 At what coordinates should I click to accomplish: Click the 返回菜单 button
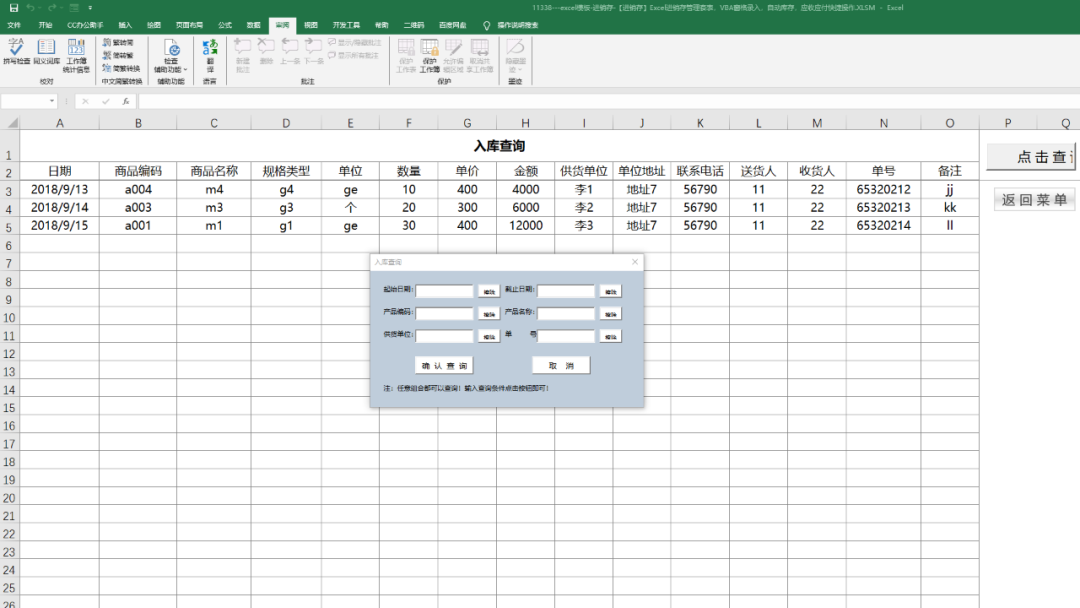click(x=1034, y=200)
